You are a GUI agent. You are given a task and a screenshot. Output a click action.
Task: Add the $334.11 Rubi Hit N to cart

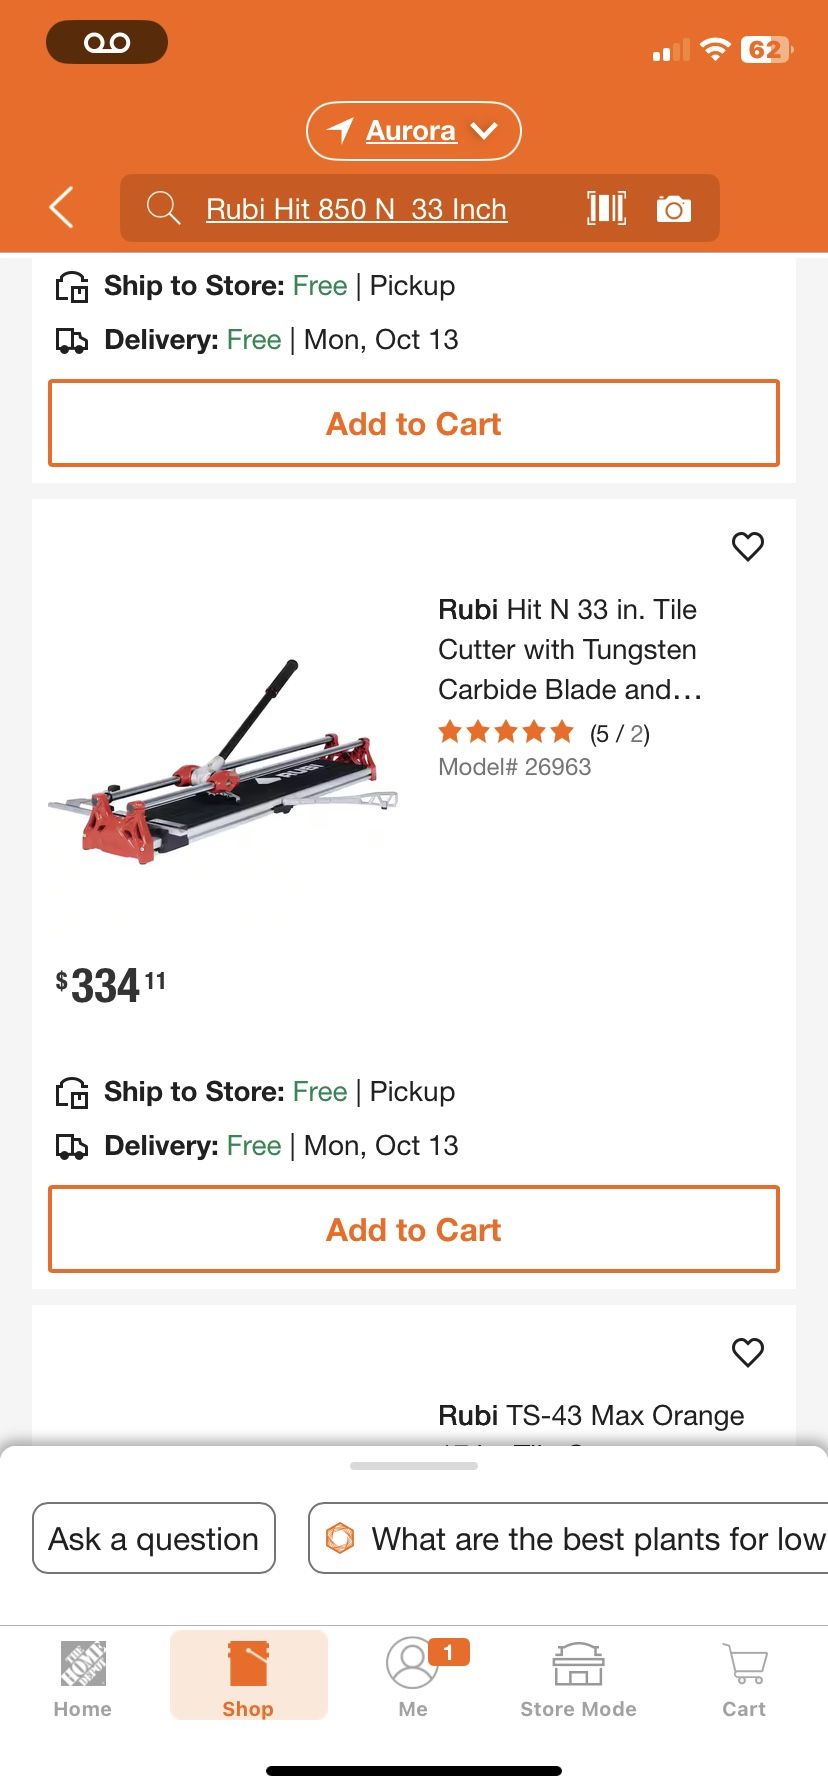pos(414,1229)
